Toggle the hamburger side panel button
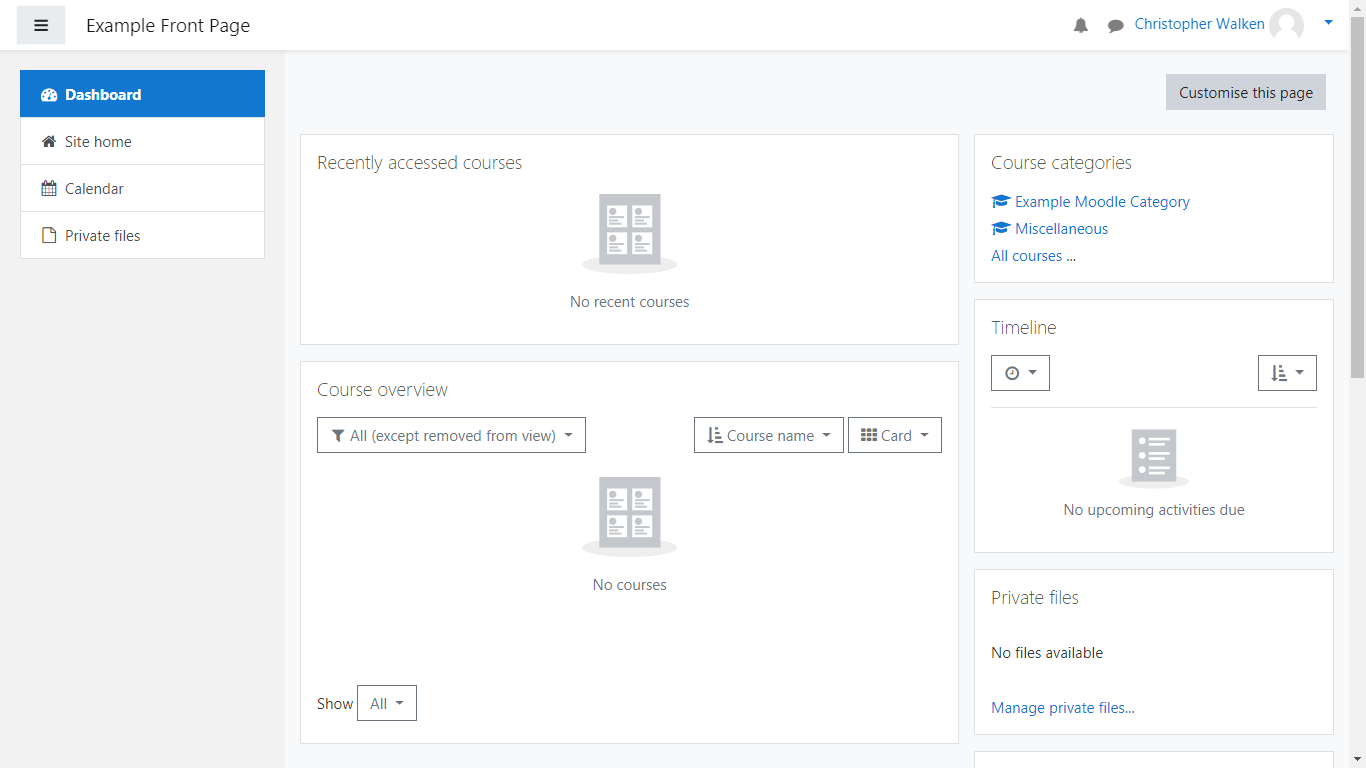This screenshot has width=1366, height=768. tap(41, 25)
